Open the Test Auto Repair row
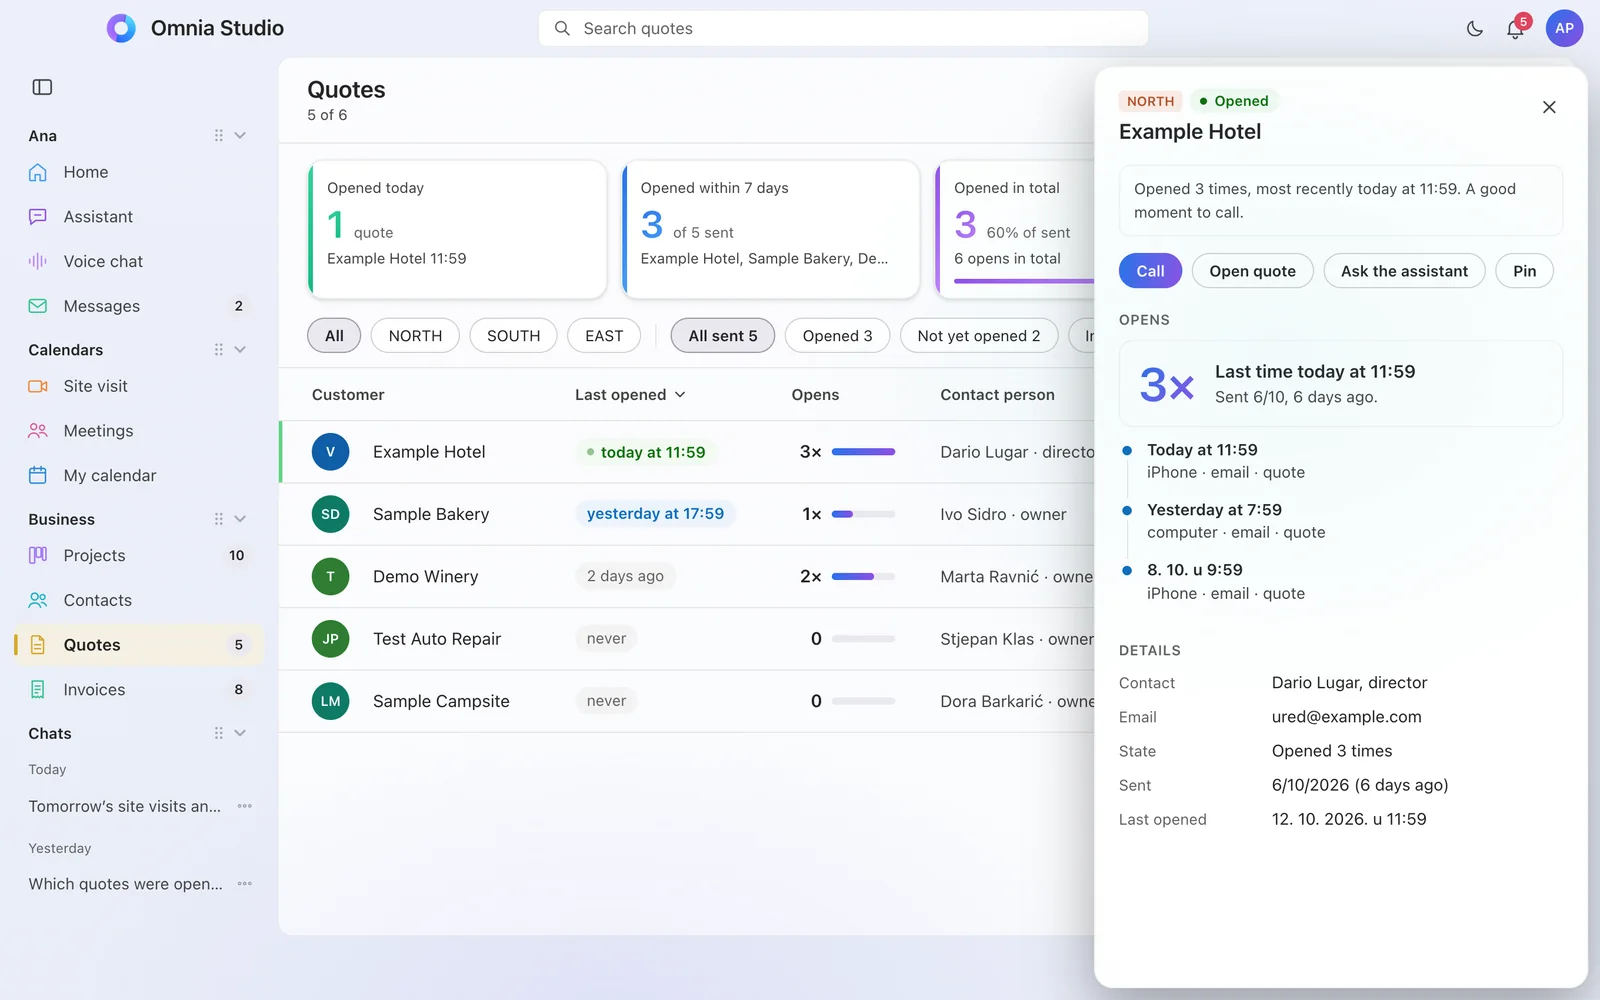The image size is (1600, 1000). pos(687,639)
